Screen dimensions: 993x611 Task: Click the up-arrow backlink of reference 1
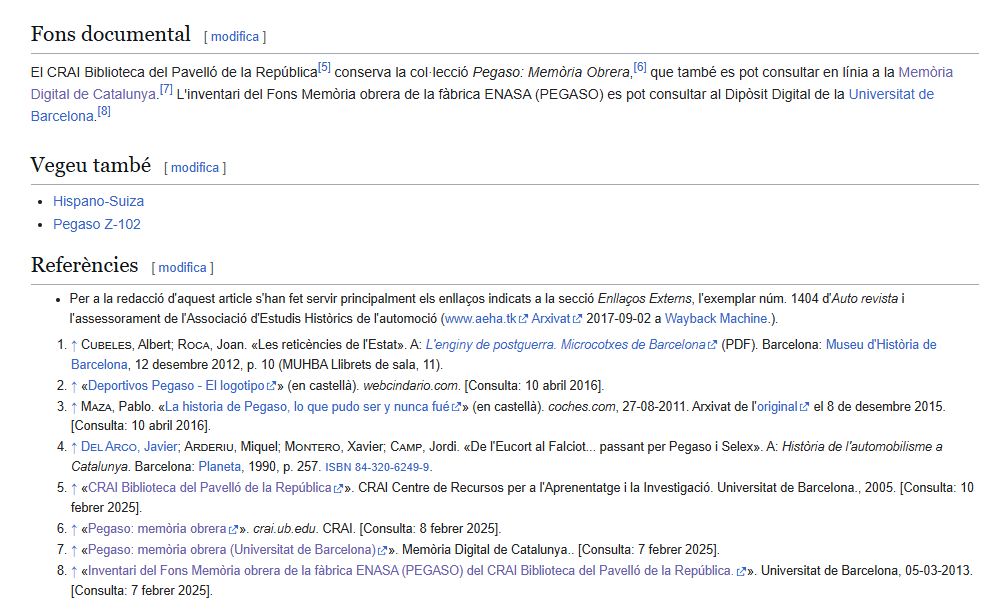coord(74,345)
